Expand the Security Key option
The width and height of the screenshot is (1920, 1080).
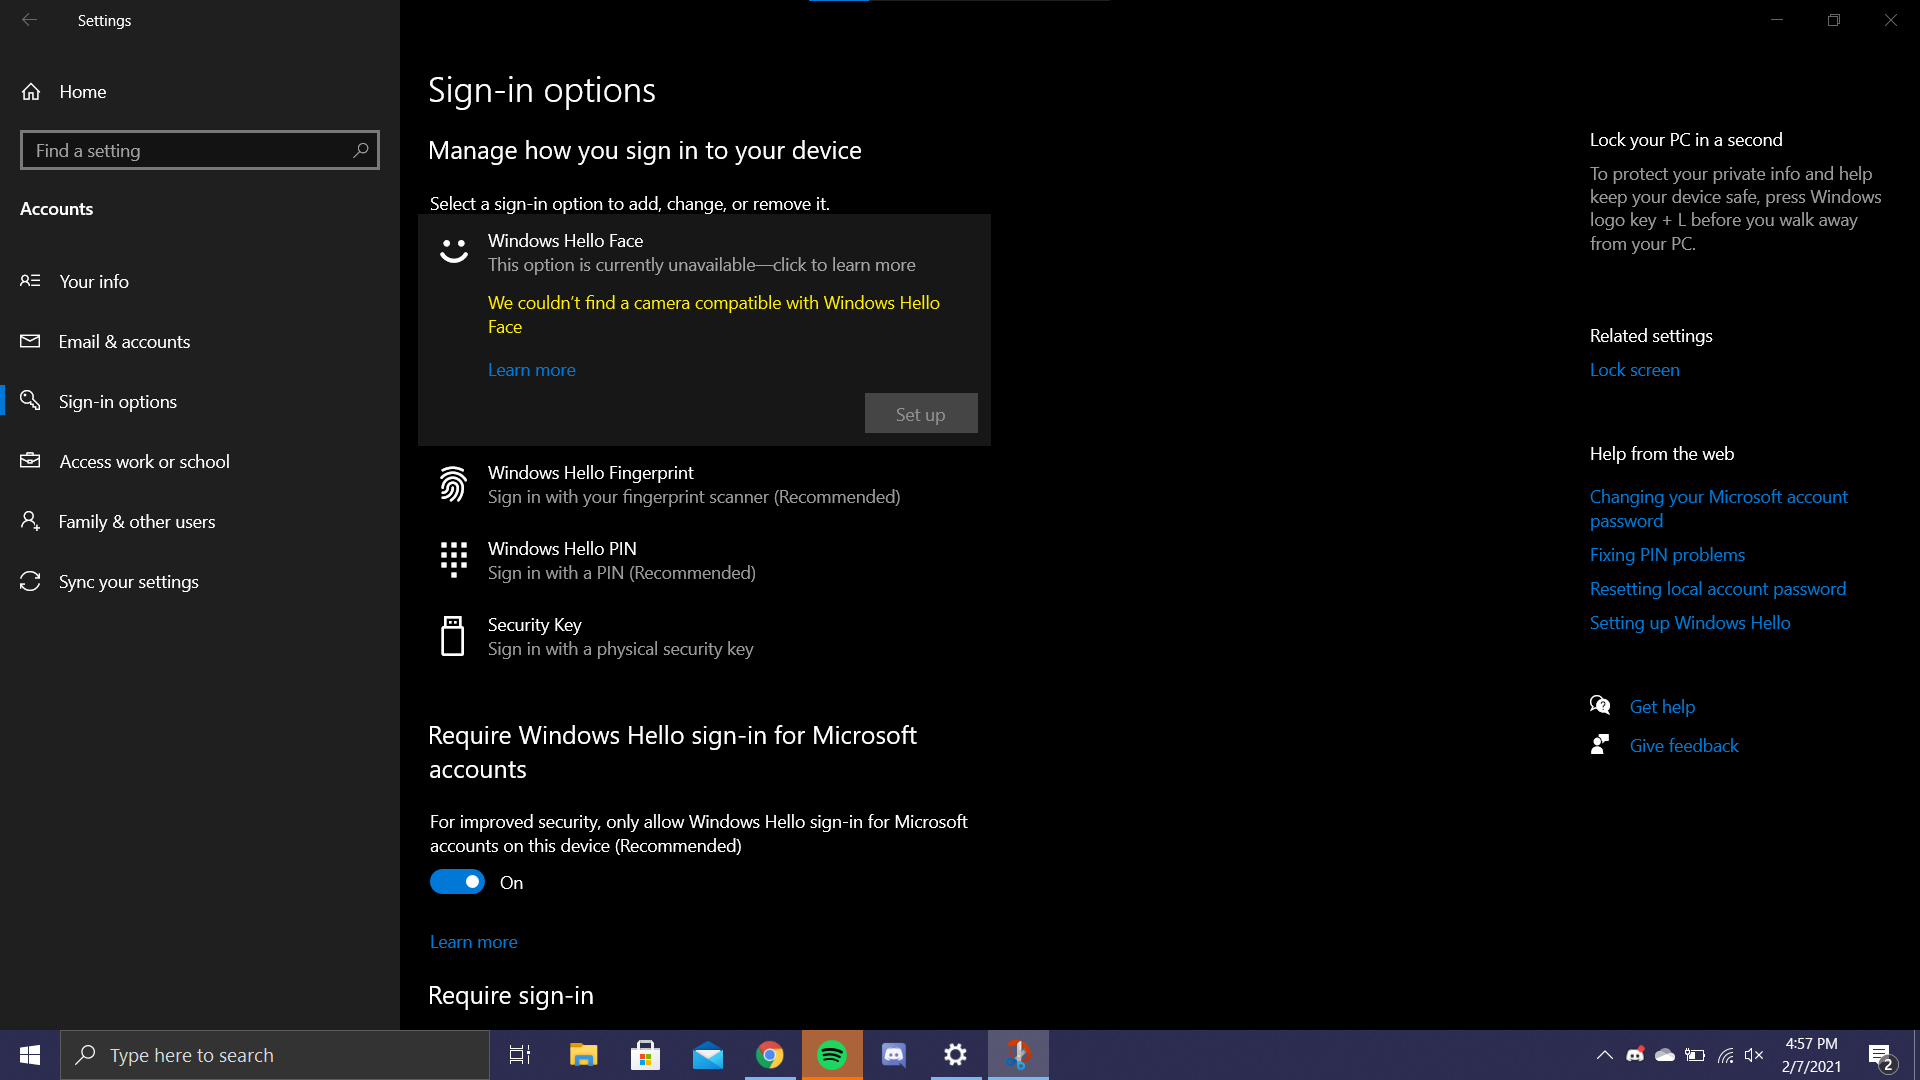pos(704,636)
